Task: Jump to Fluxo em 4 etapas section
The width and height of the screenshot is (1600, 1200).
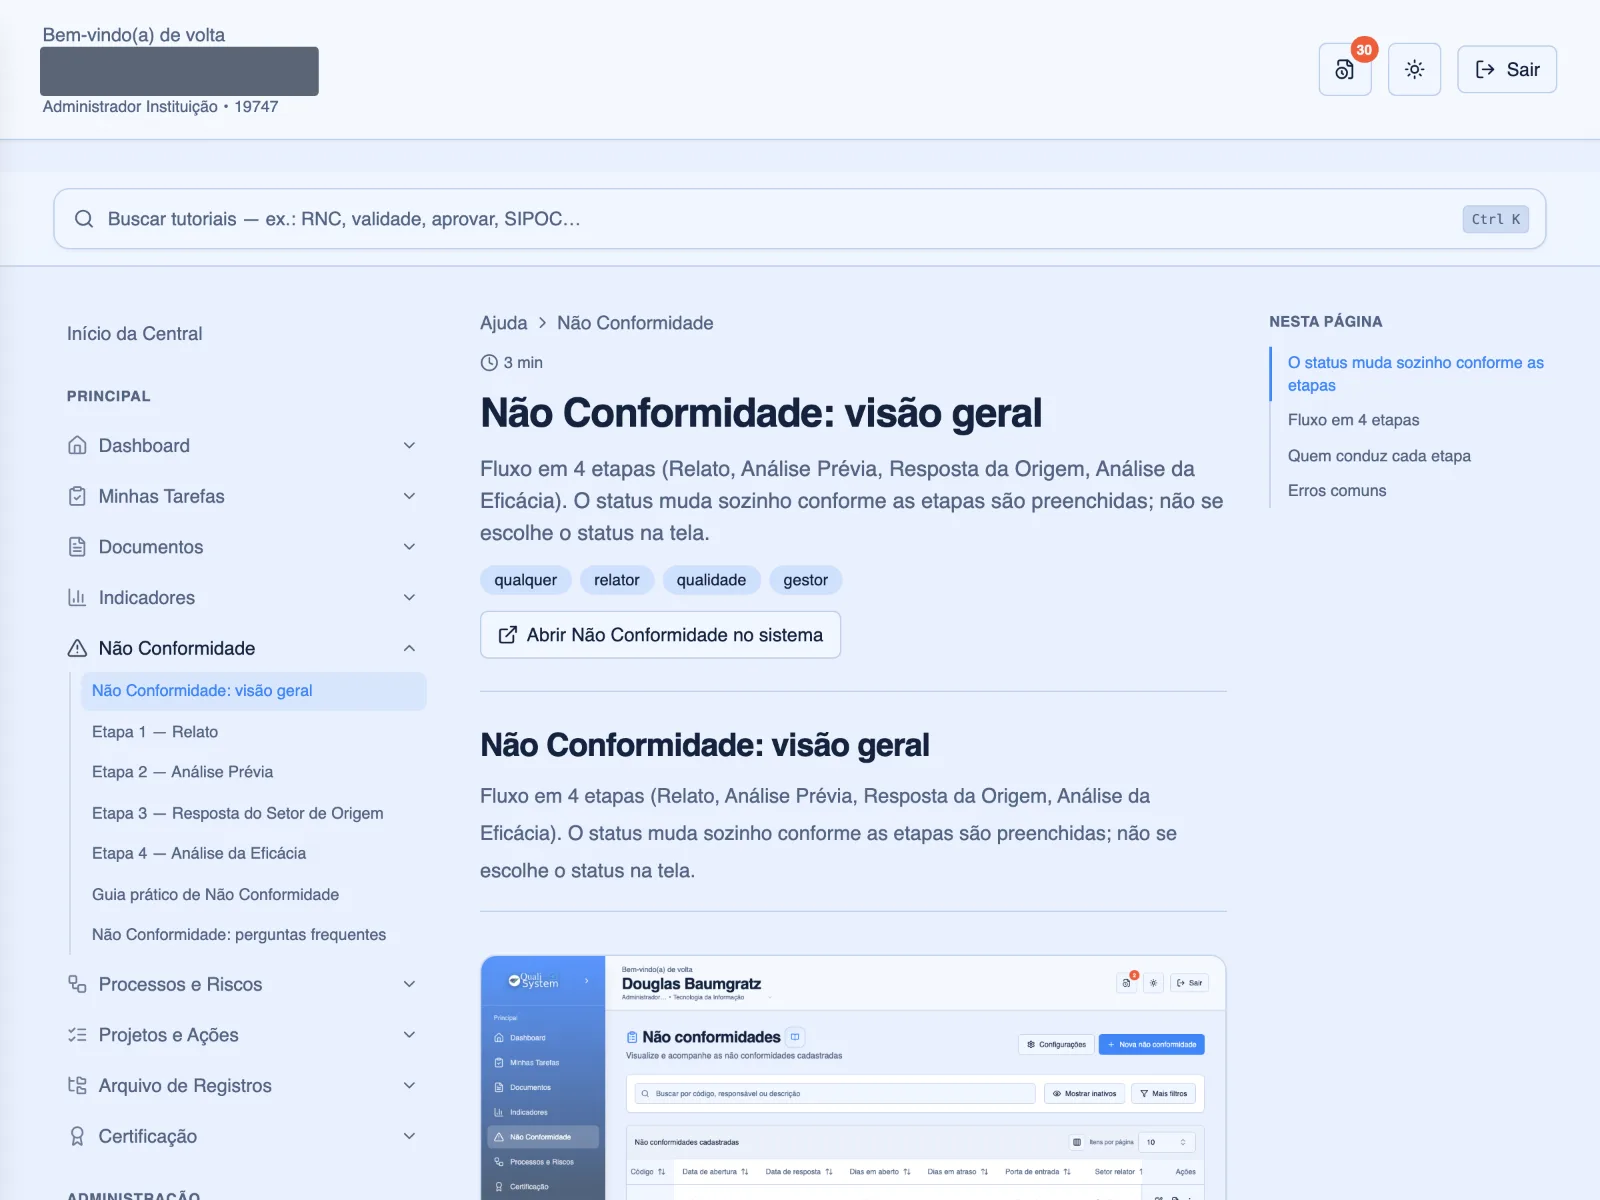Action: [1353, 420]
